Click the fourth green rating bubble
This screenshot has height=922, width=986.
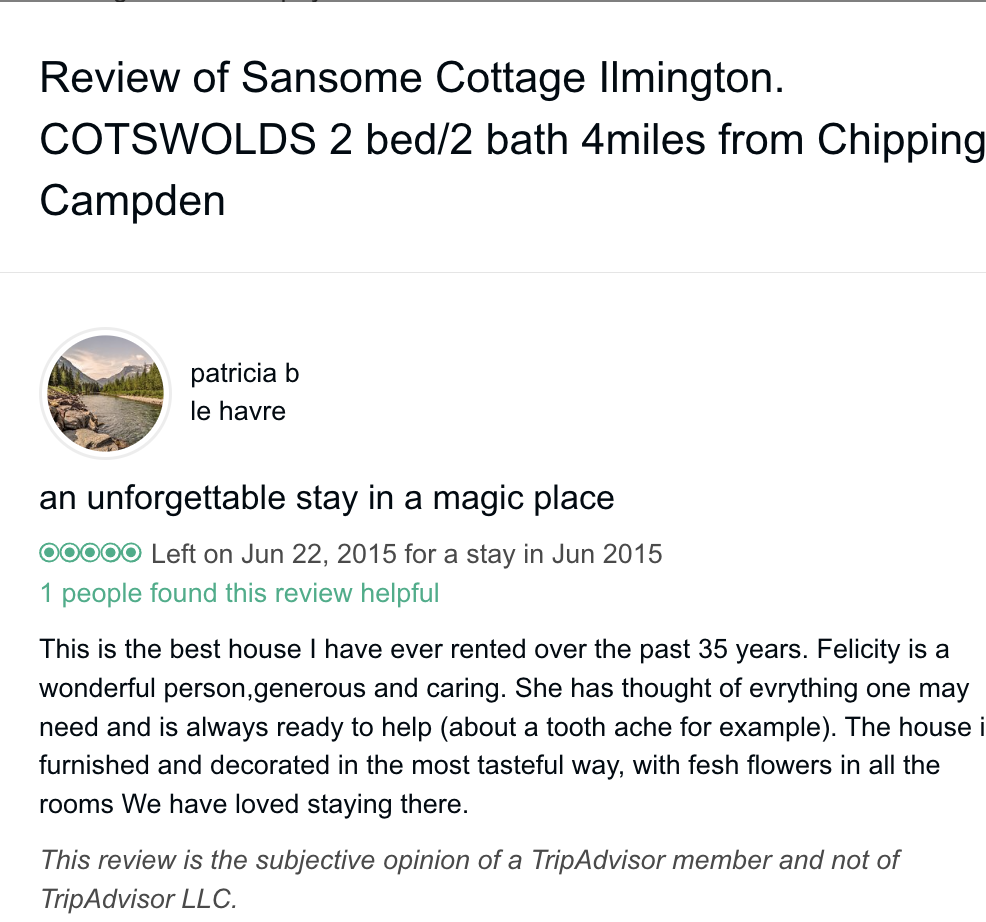[112, 553]
